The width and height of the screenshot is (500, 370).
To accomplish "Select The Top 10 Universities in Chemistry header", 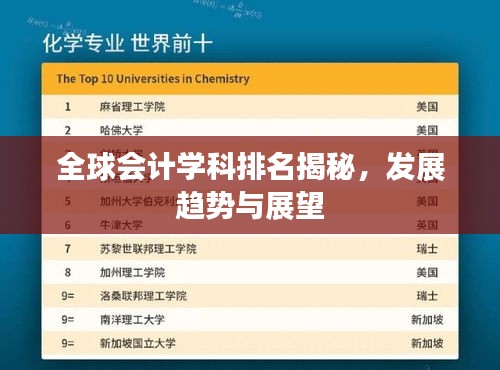I will coord(153,79).
